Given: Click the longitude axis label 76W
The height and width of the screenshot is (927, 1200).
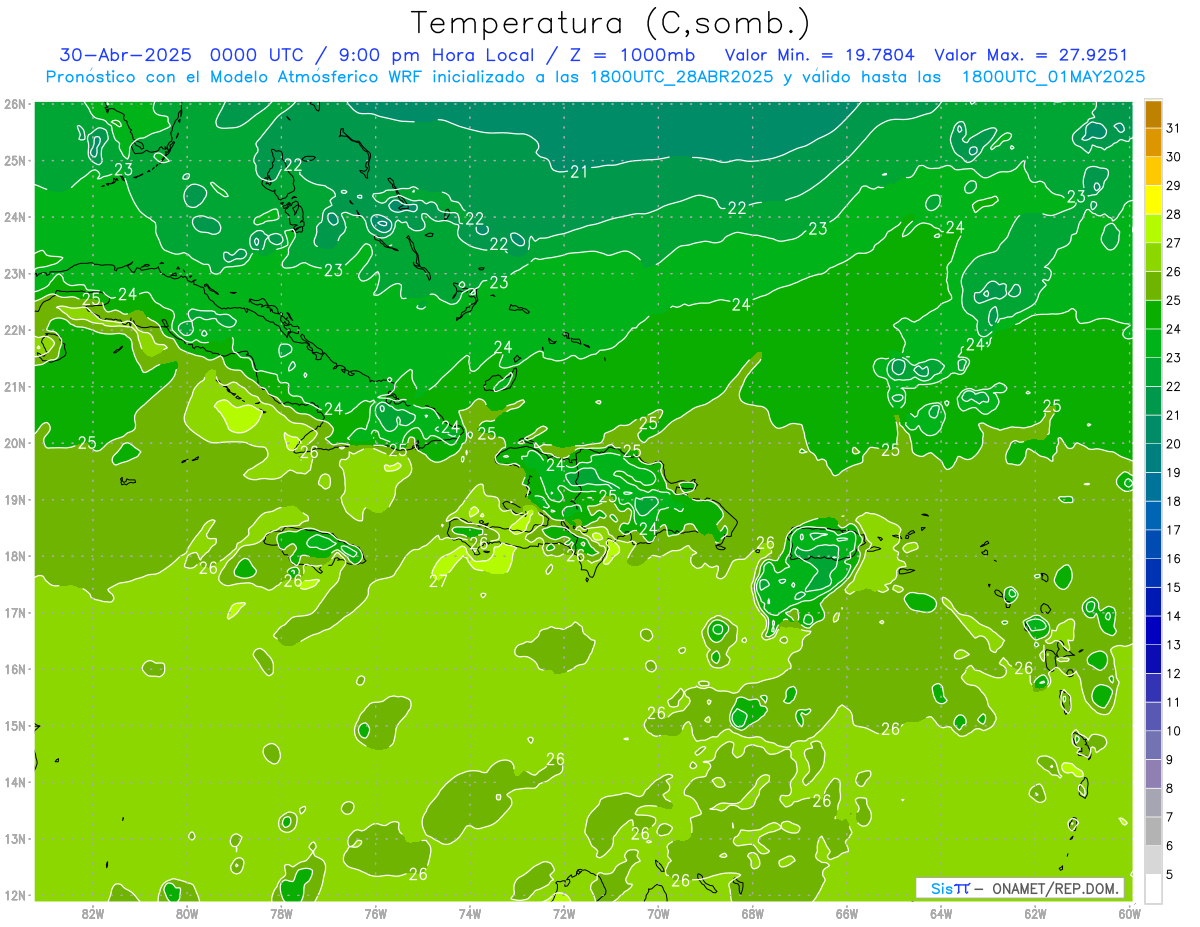Looking at the screenshot, I should pos(375,913).
